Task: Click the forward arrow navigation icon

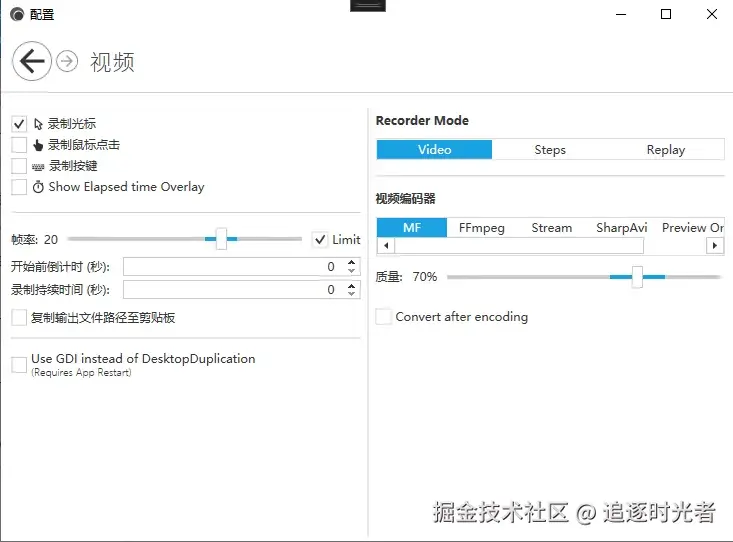Action: point(67,61)
